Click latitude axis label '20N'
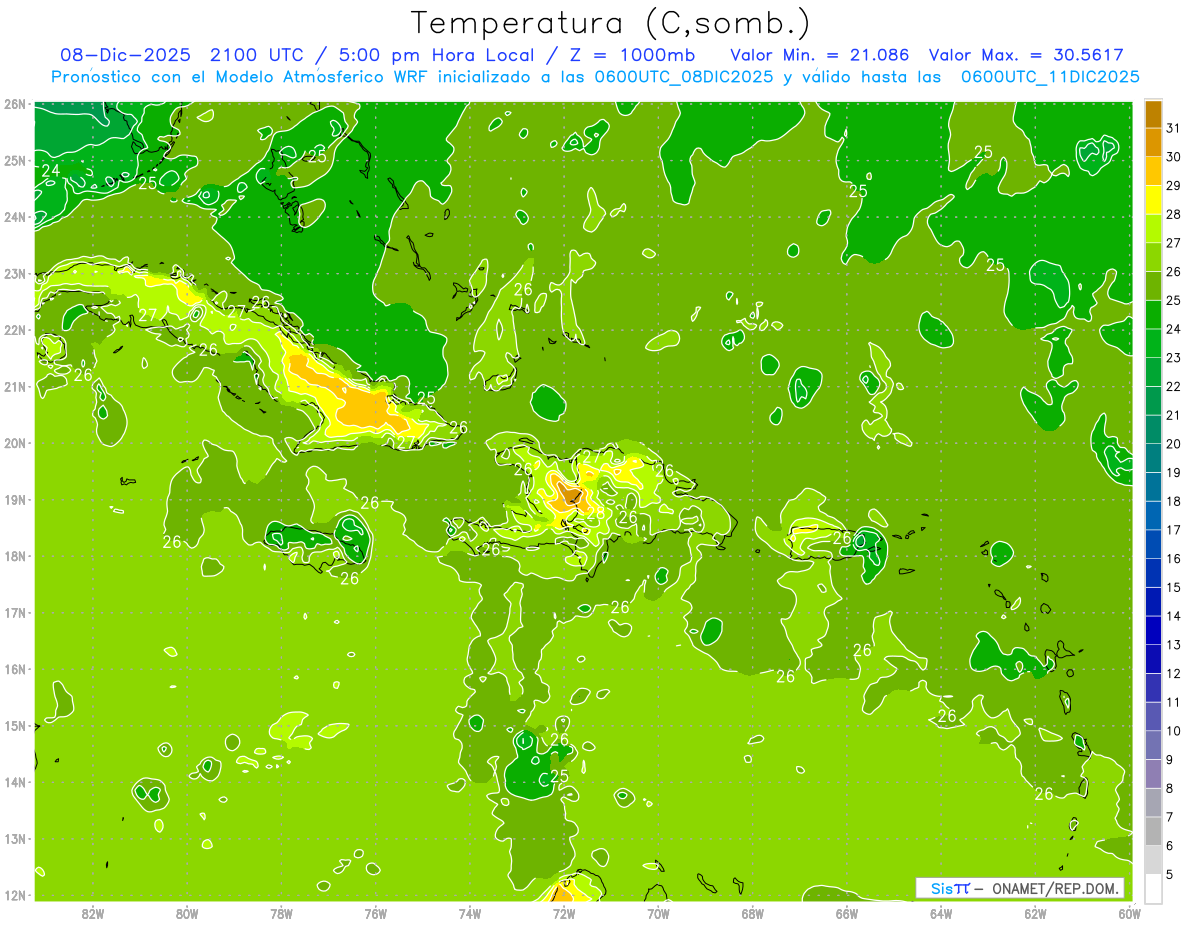Screen dimensions: 1200x927 [14, 443]
